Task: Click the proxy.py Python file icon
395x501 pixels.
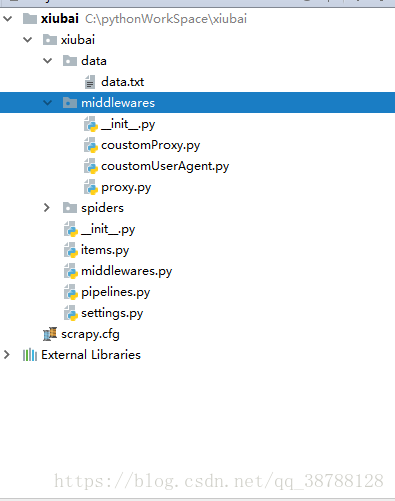Action: 91,187
